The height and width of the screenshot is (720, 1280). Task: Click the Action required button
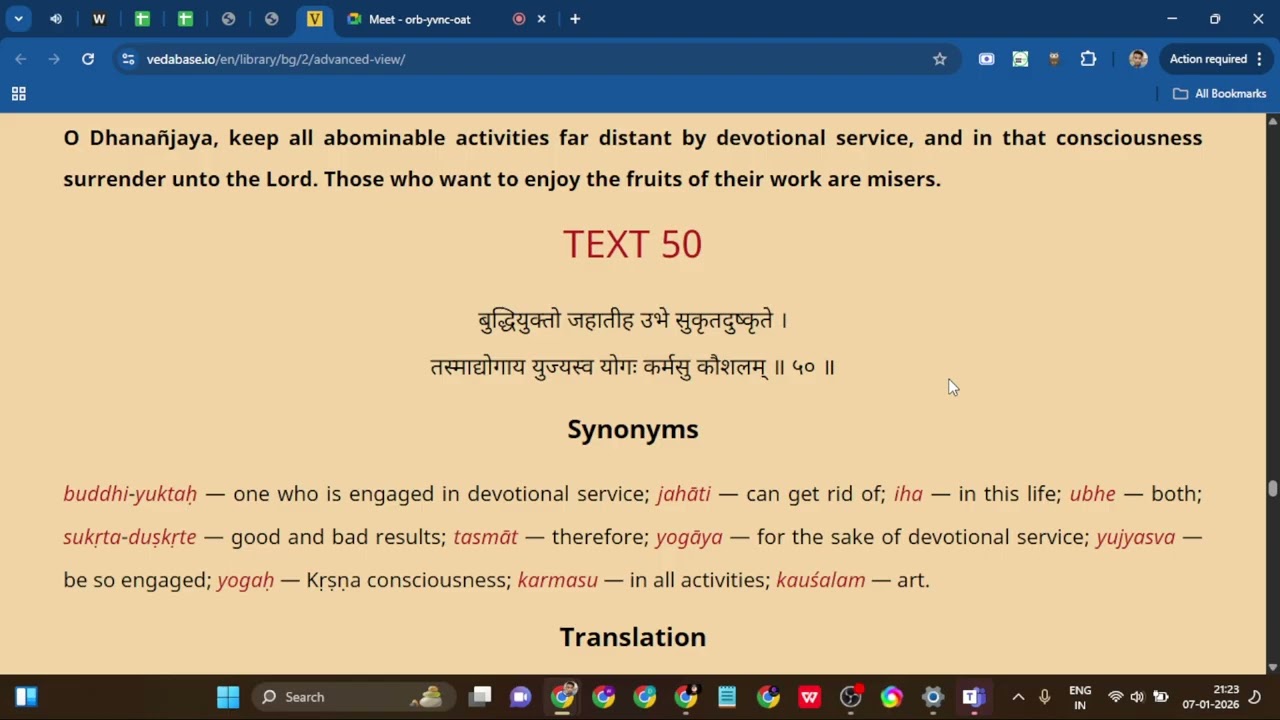(1208, 59)
